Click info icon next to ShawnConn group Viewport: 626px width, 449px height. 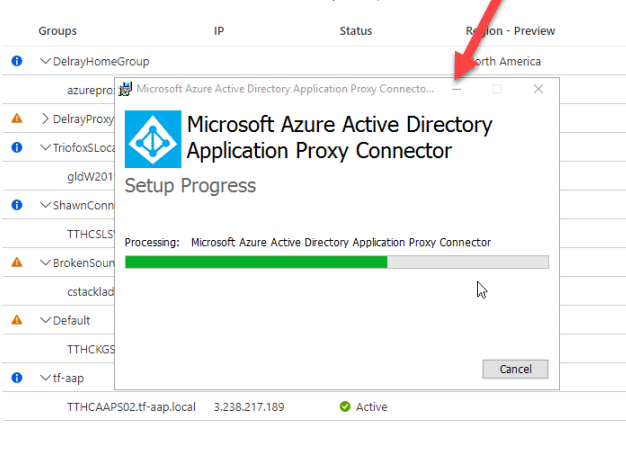(17, 205)
